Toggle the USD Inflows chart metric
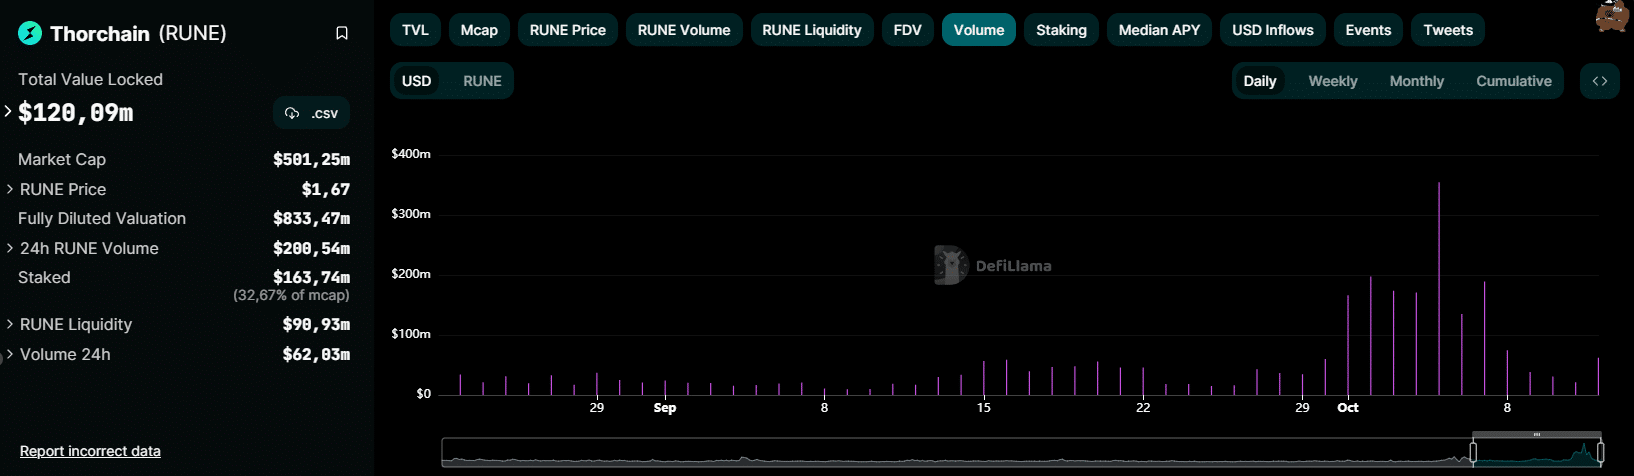Image resolution: width=1634 pixels, height=476 pixels. 1273,30
